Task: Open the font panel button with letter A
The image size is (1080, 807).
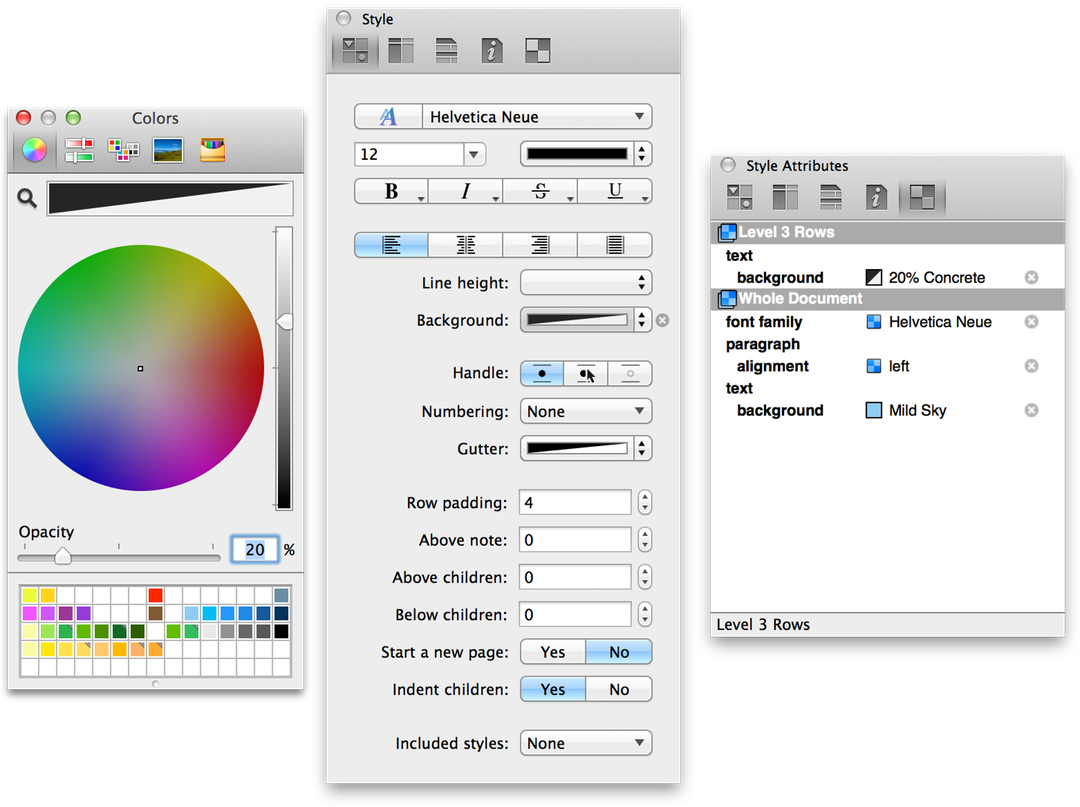Action: coord(388,116)
